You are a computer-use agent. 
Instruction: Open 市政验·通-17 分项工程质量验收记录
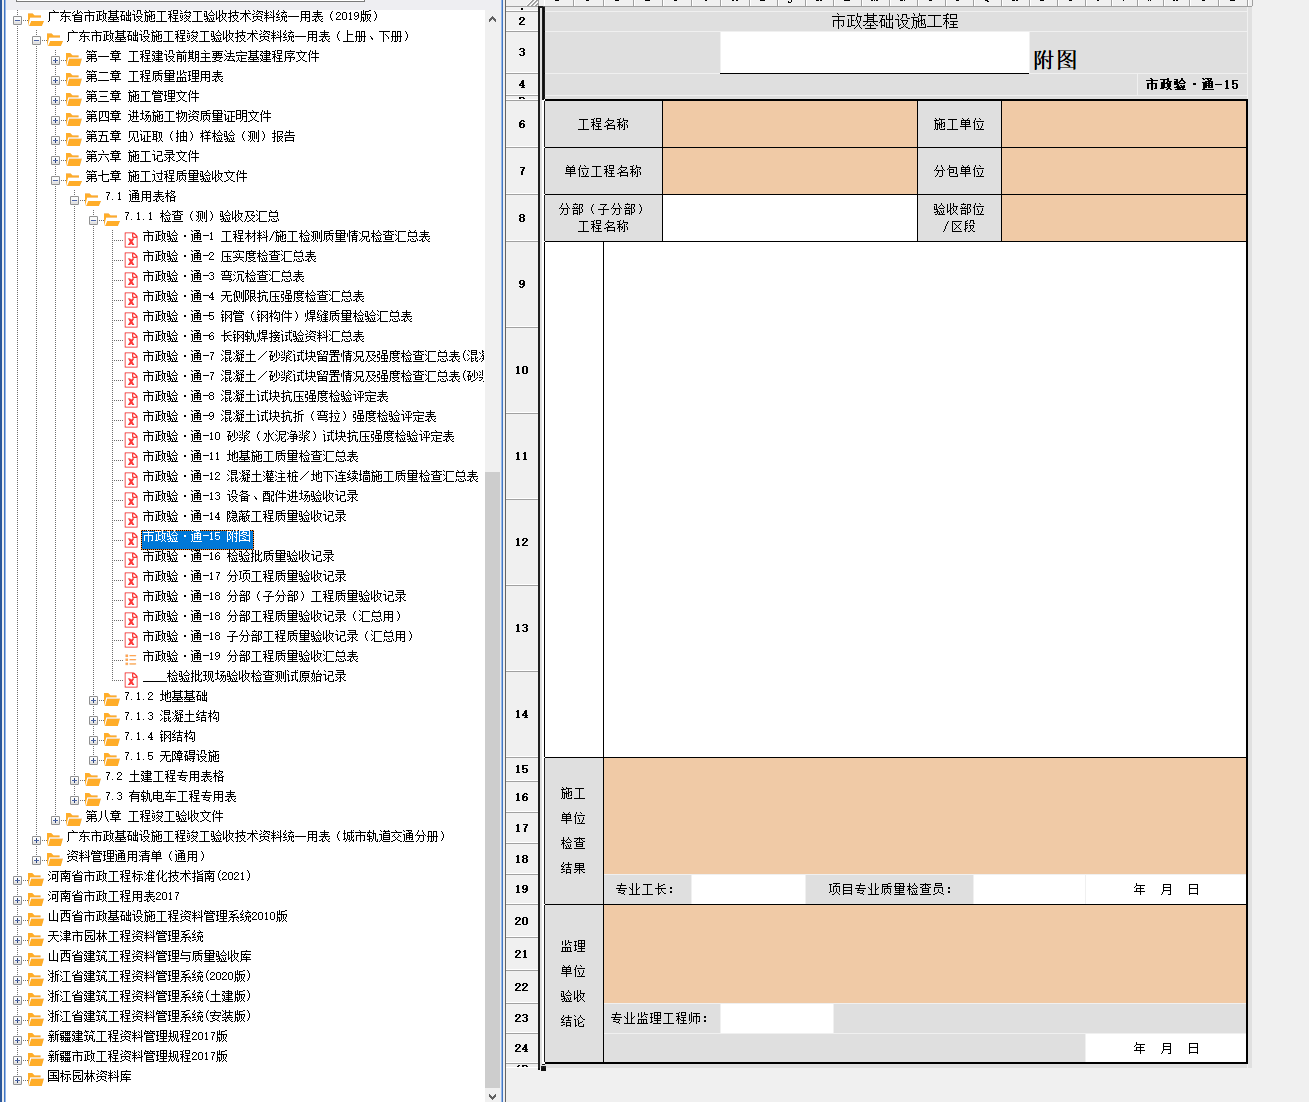(244, 577)
